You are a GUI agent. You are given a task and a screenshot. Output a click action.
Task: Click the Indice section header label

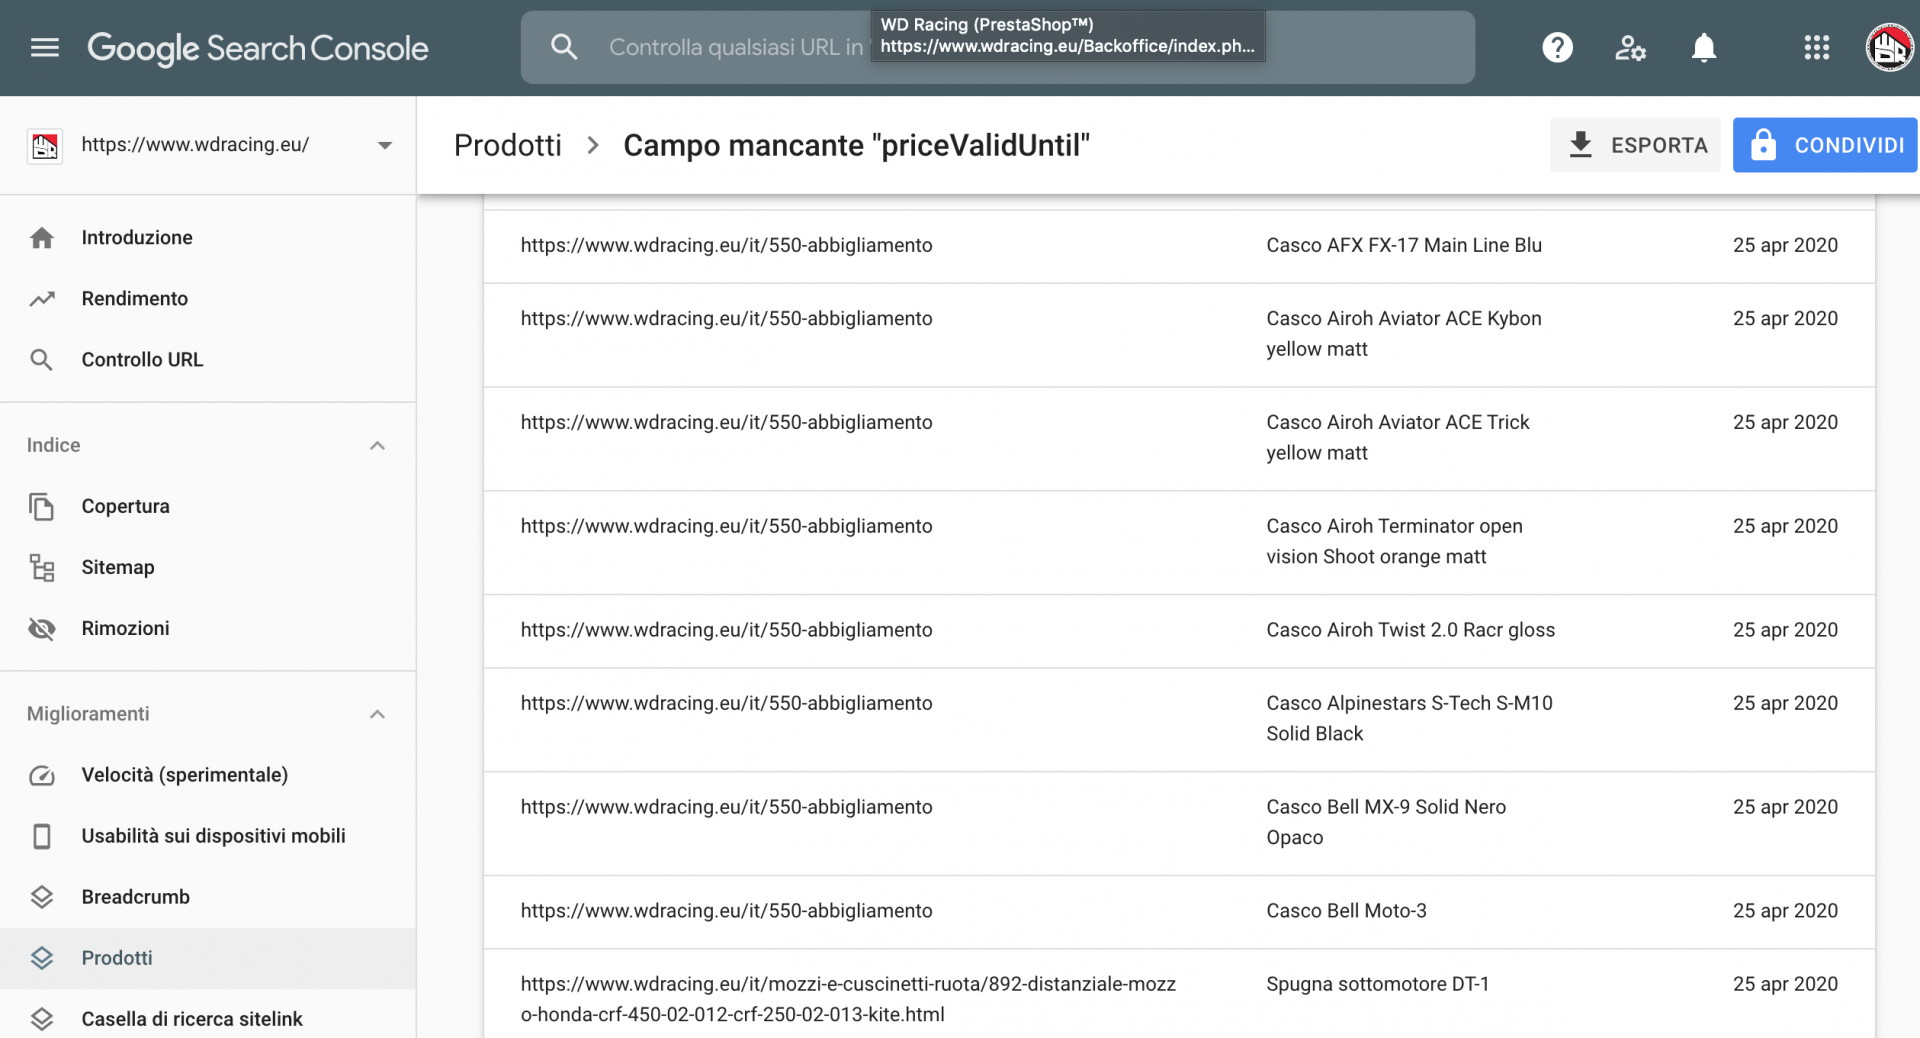tap(54, 446)
